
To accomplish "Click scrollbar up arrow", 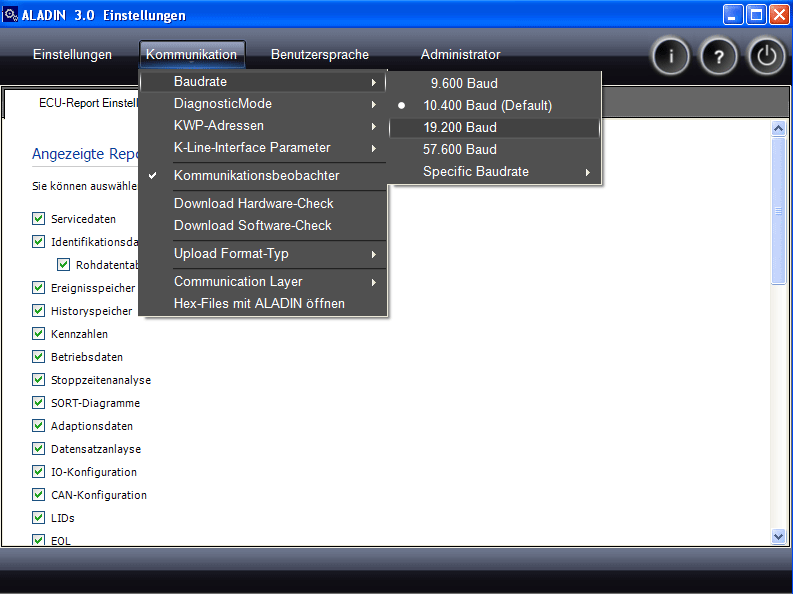I will (x=778, y=128).
